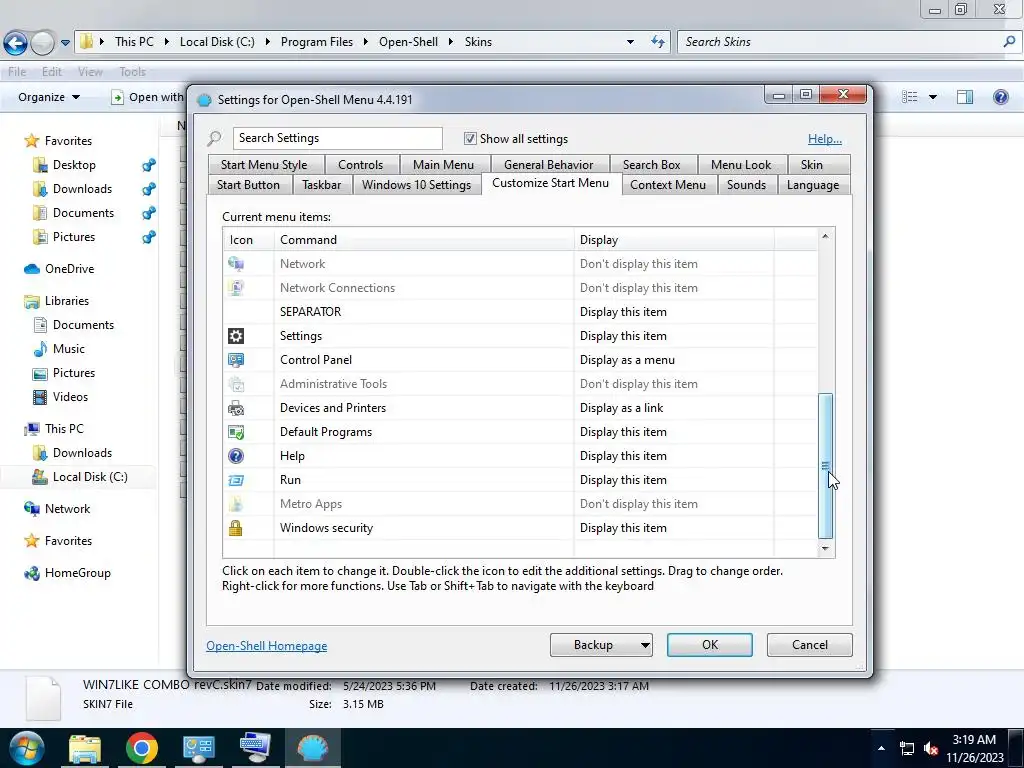Open HomeGroup in the navigation pane

(x=78, y=573)
